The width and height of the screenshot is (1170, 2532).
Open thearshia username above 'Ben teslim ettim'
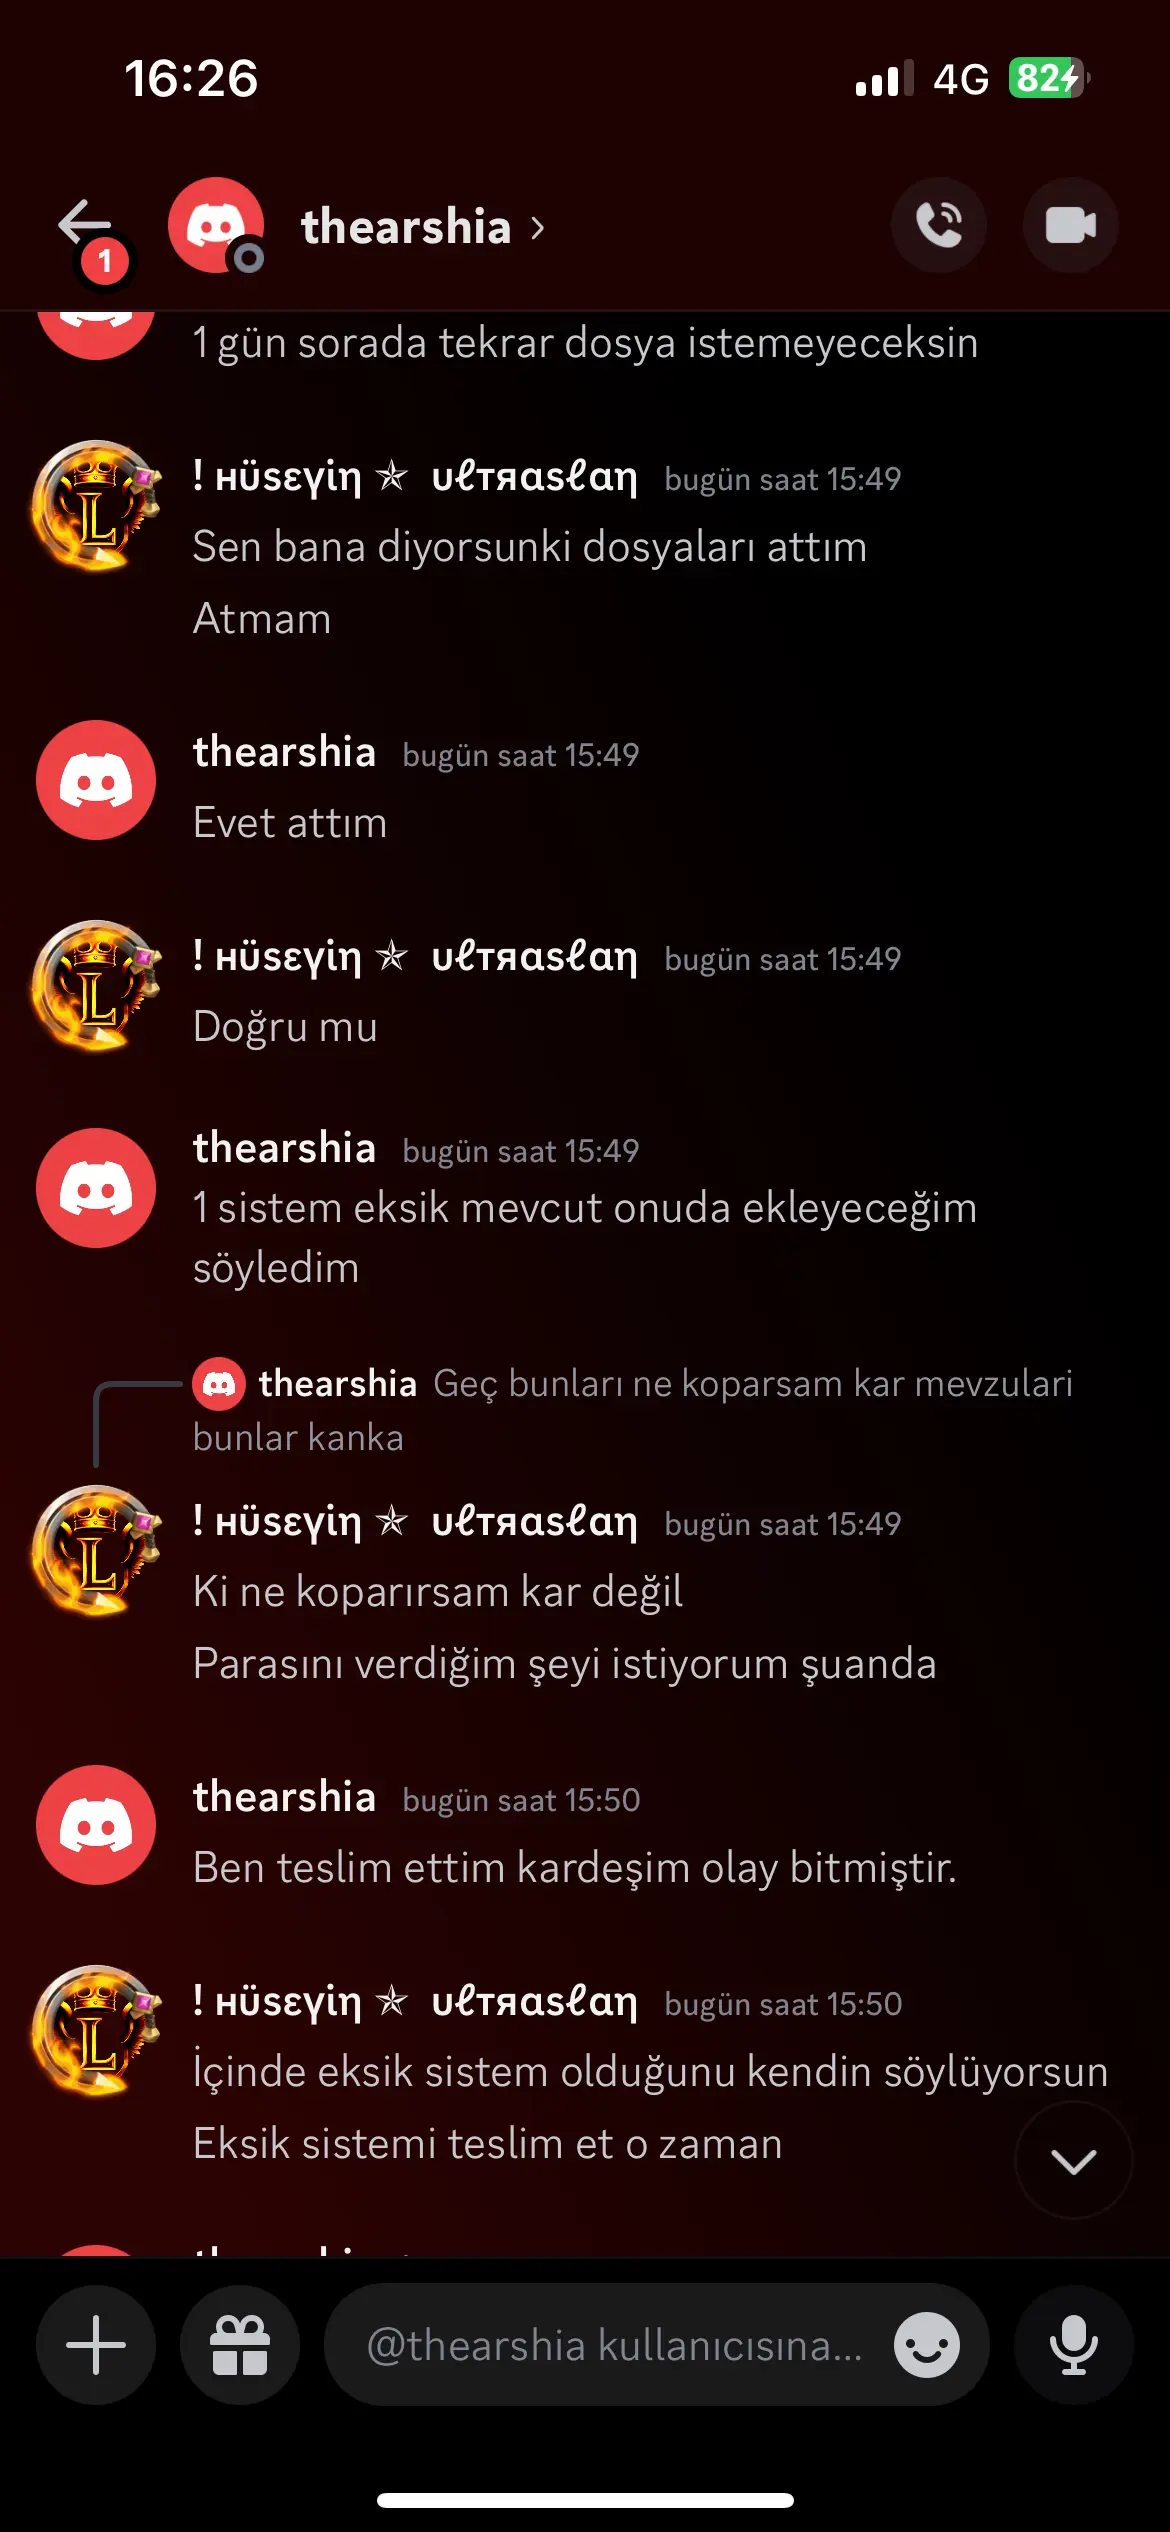pyautogui.click(x=284, y=1797)
